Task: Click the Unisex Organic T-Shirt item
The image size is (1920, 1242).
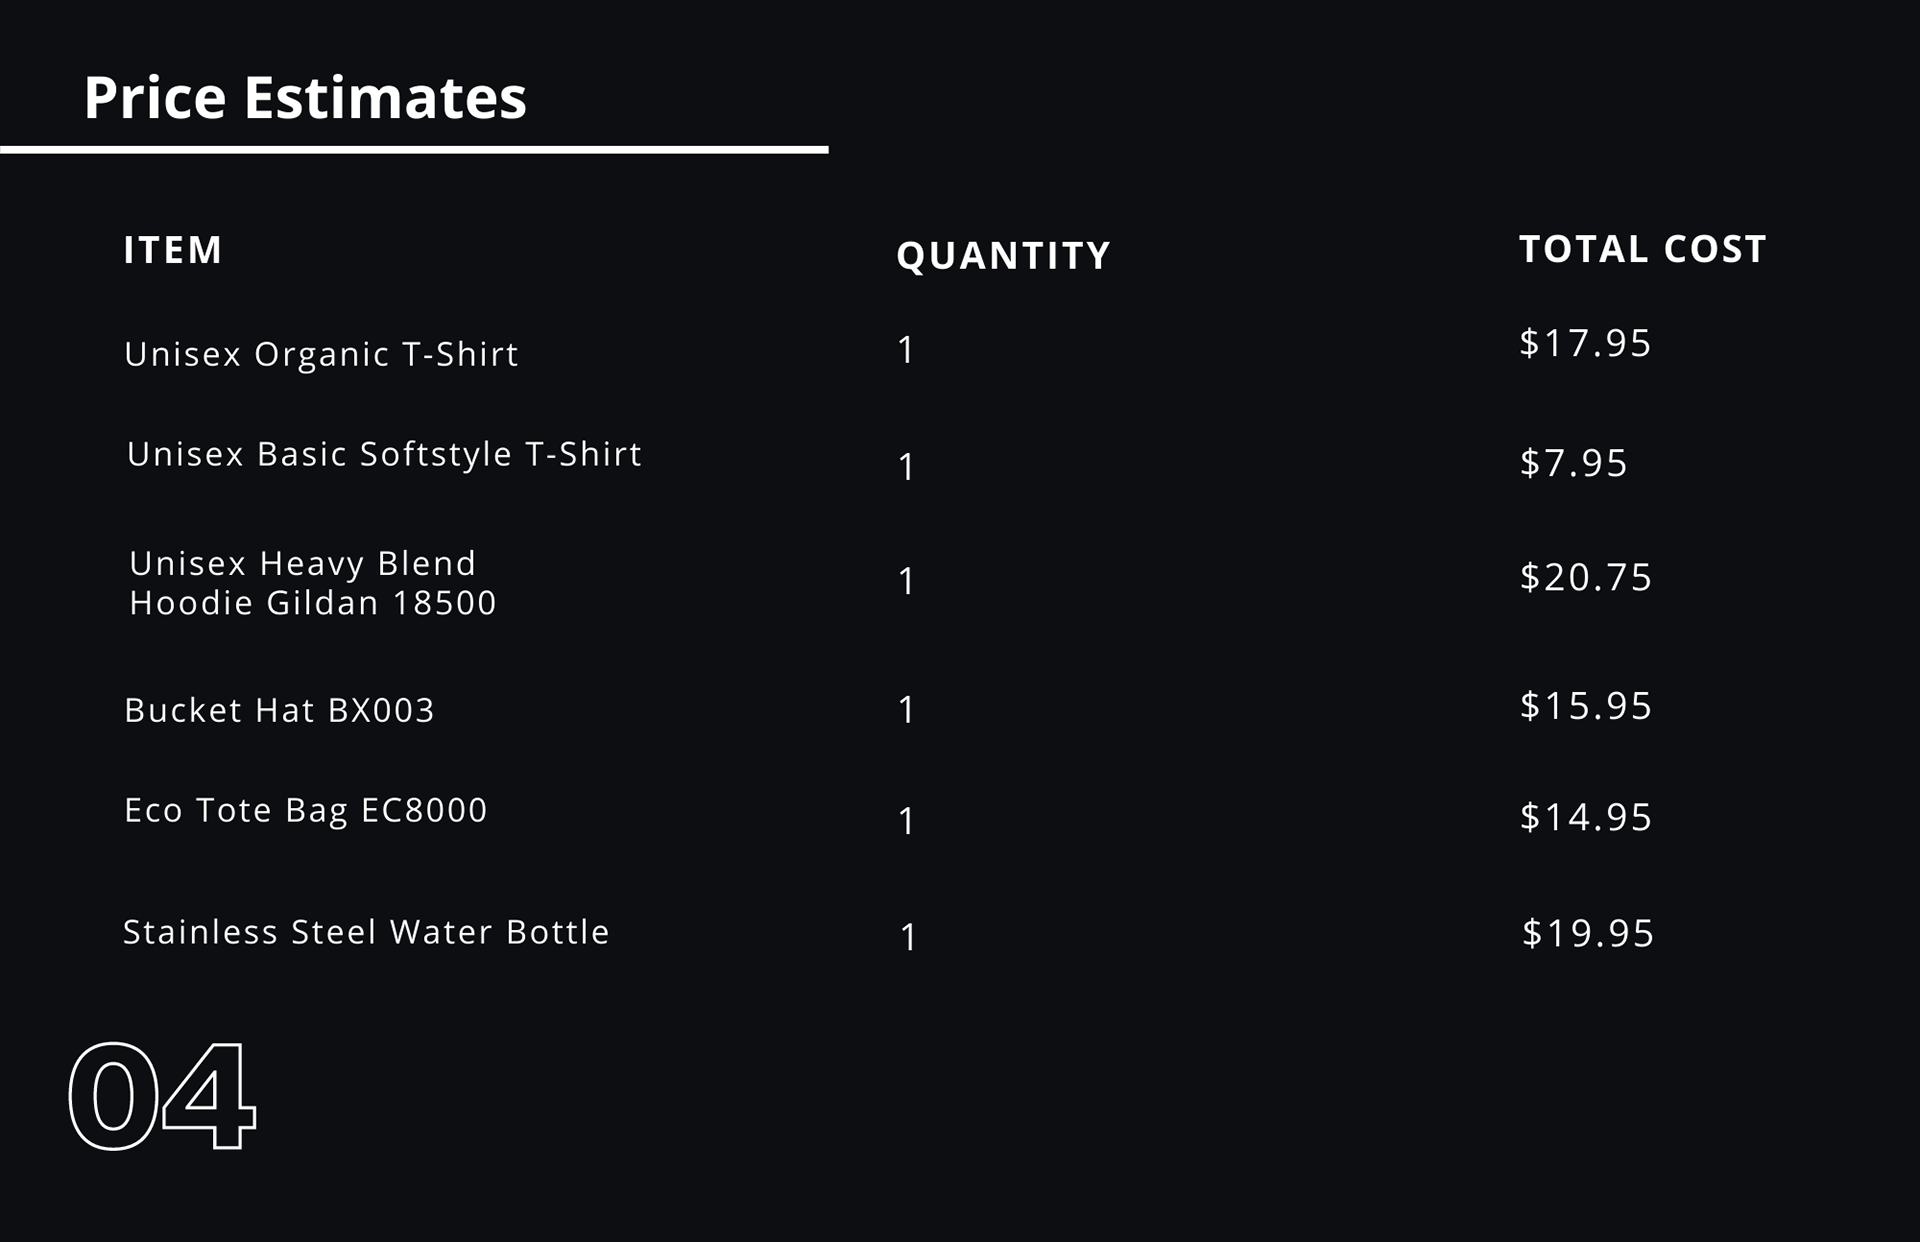Action: click(321, 354)
